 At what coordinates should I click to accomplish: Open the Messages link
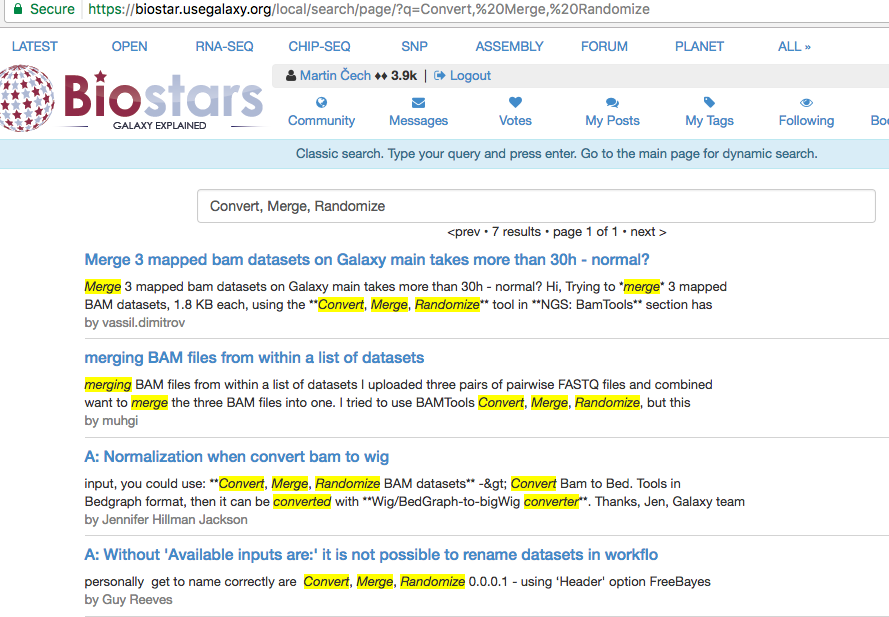(418, 120)
